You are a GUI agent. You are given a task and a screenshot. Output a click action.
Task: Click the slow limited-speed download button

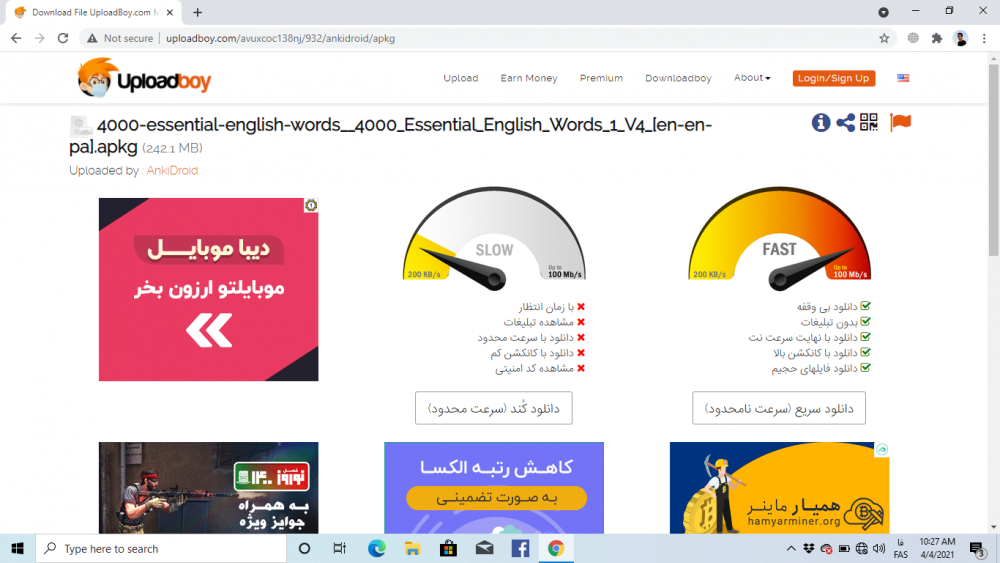pos(494,408)
